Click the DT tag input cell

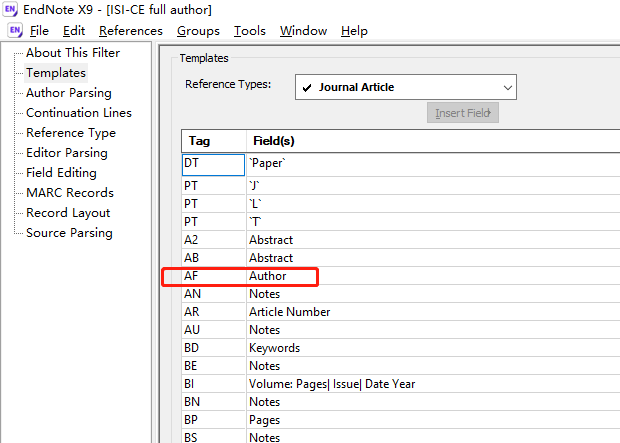[214, 165]
